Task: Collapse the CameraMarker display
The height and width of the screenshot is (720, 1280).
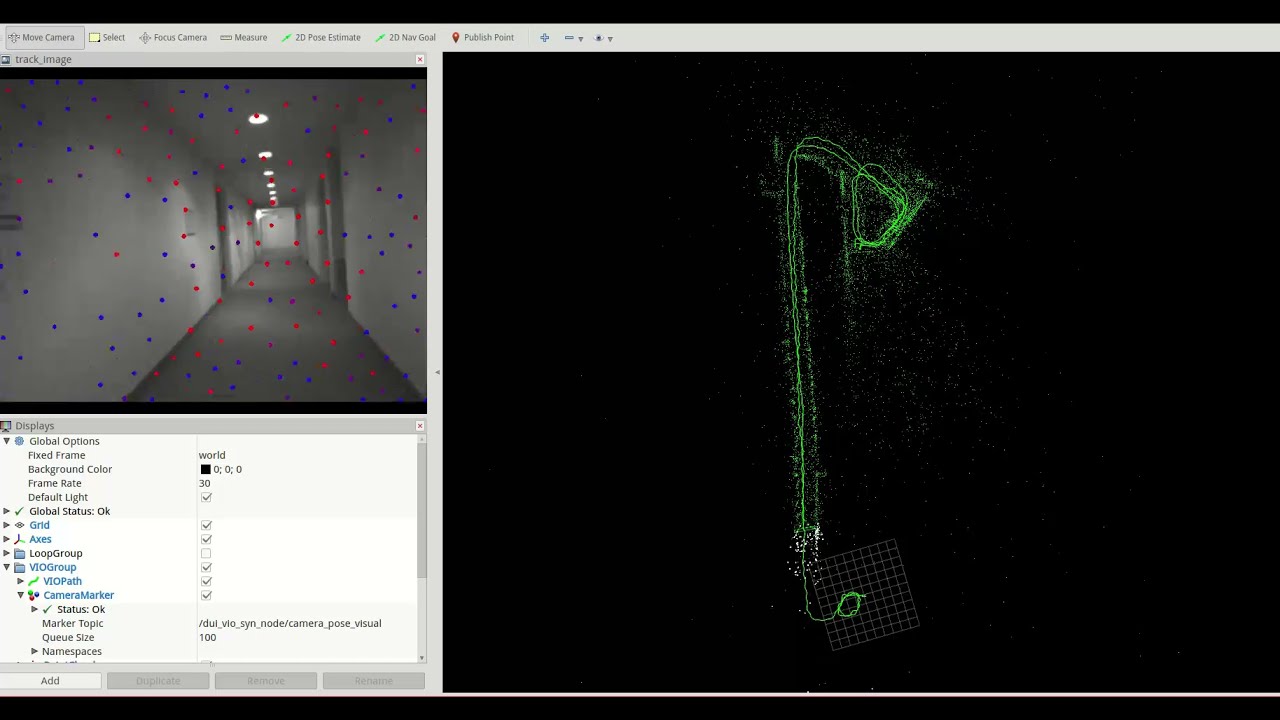Action: coord(20,595)
